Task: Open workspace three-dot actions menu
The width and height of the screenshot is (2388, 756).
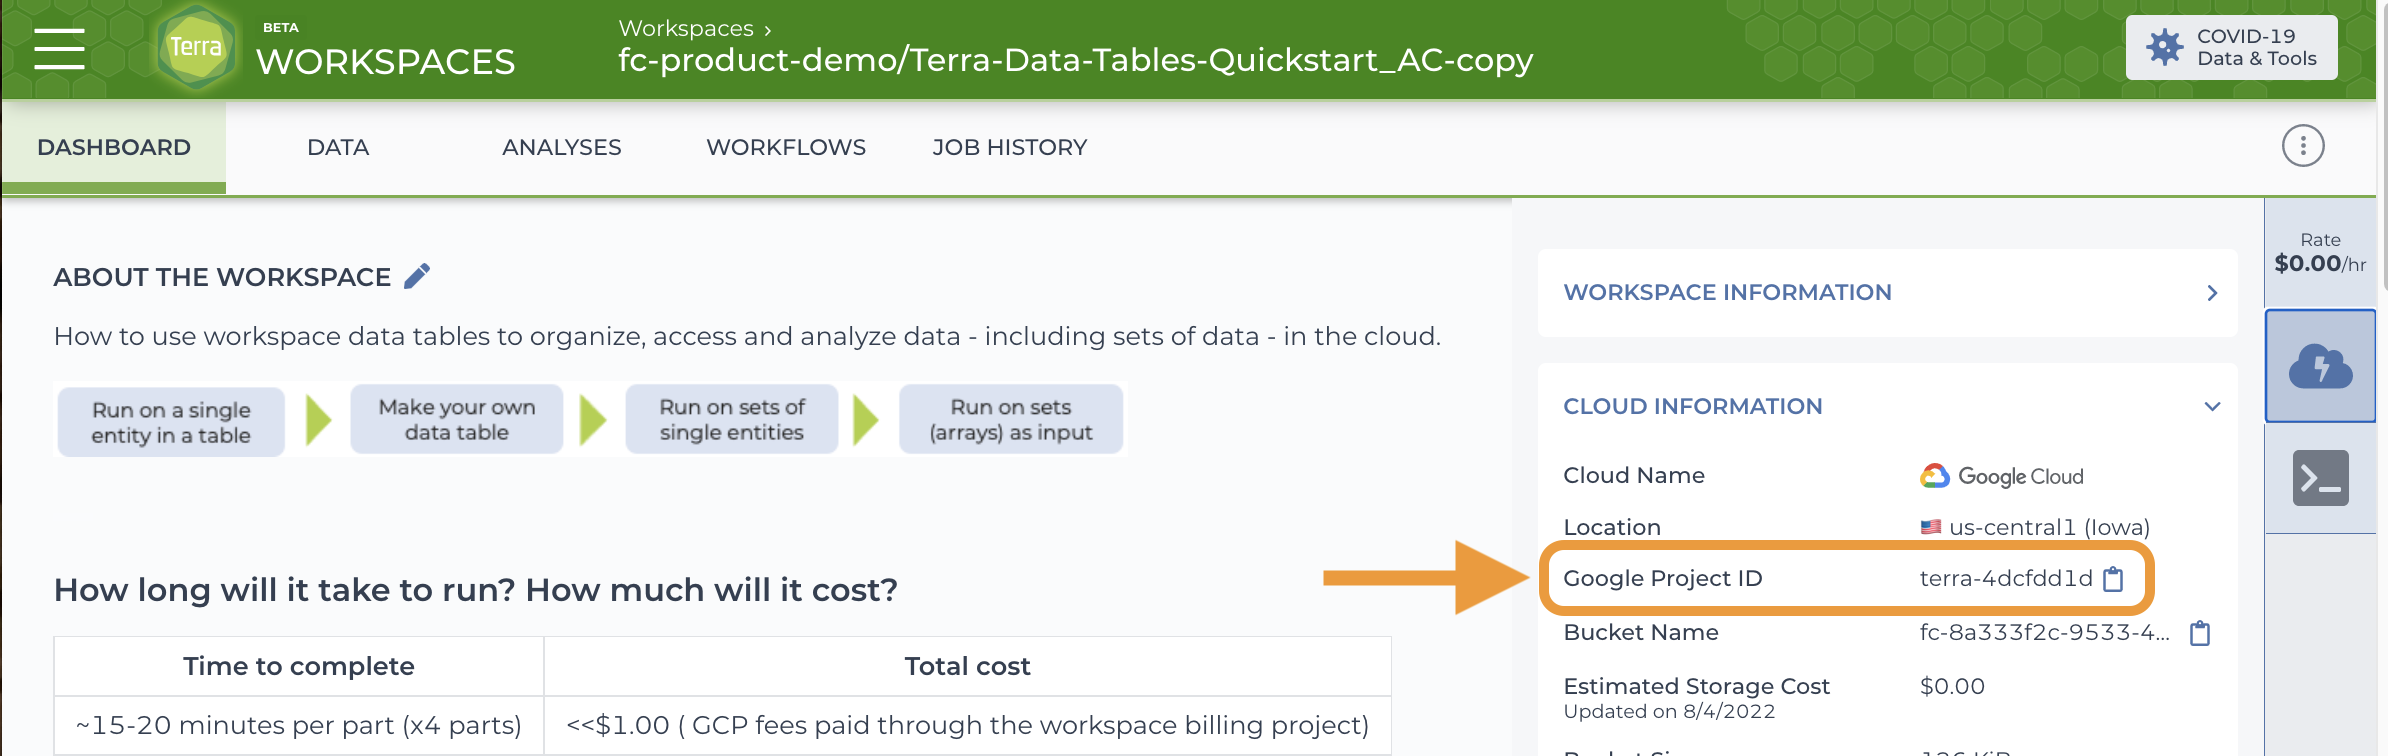Action: point(2303,146)
